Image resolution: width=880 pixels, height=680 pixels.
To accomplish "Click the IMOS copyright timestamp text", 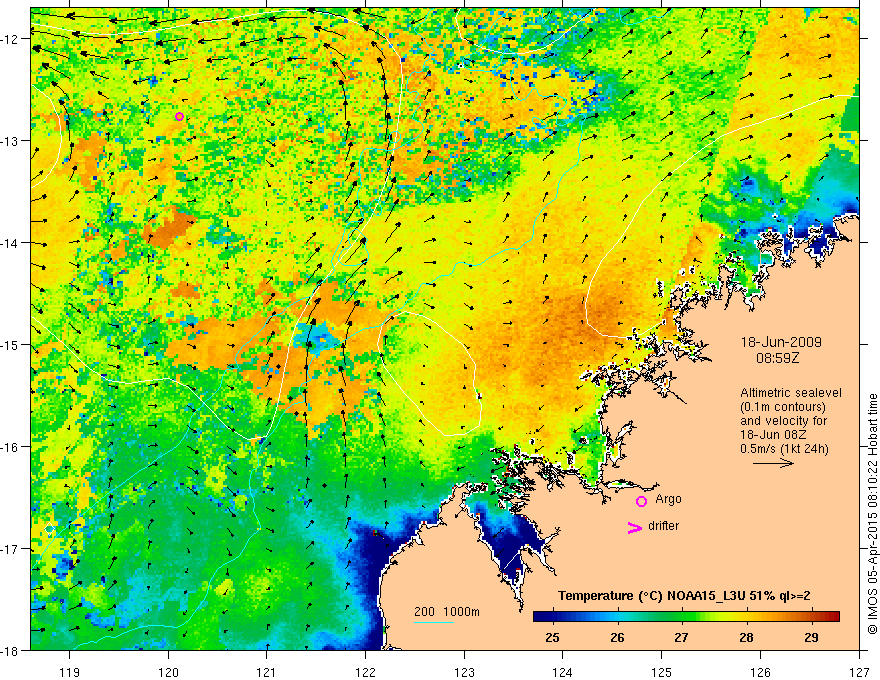I will click(x=872, y=513).
